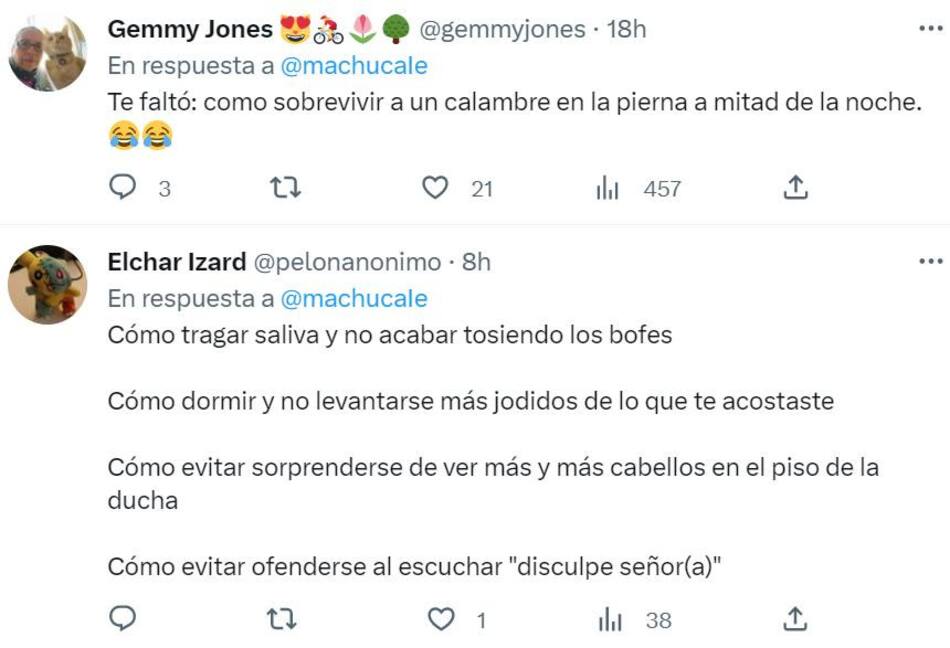950x648 pixels.
Task: Open Gemmy Jones's profile picture
Action: tap(47, 54)
